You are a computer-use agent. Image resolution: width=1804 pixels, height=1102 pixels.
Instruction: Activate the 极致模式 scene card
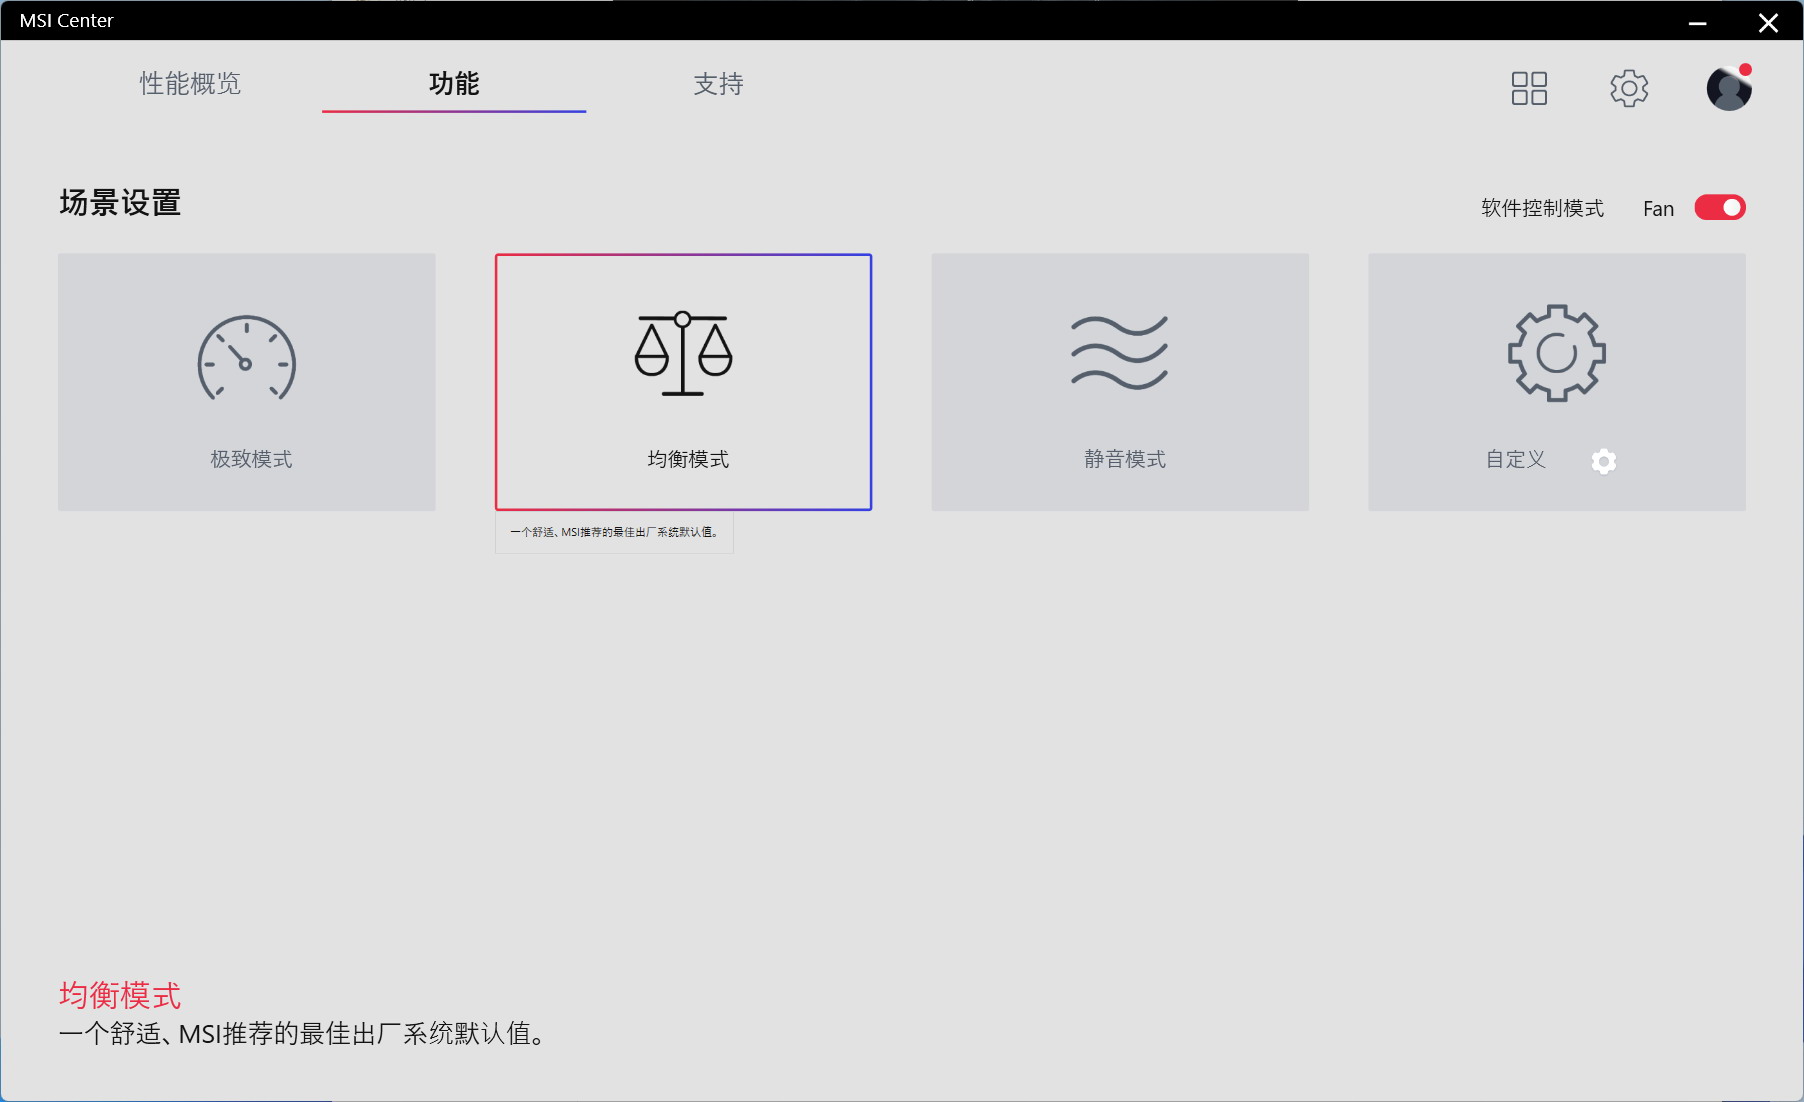245,382
